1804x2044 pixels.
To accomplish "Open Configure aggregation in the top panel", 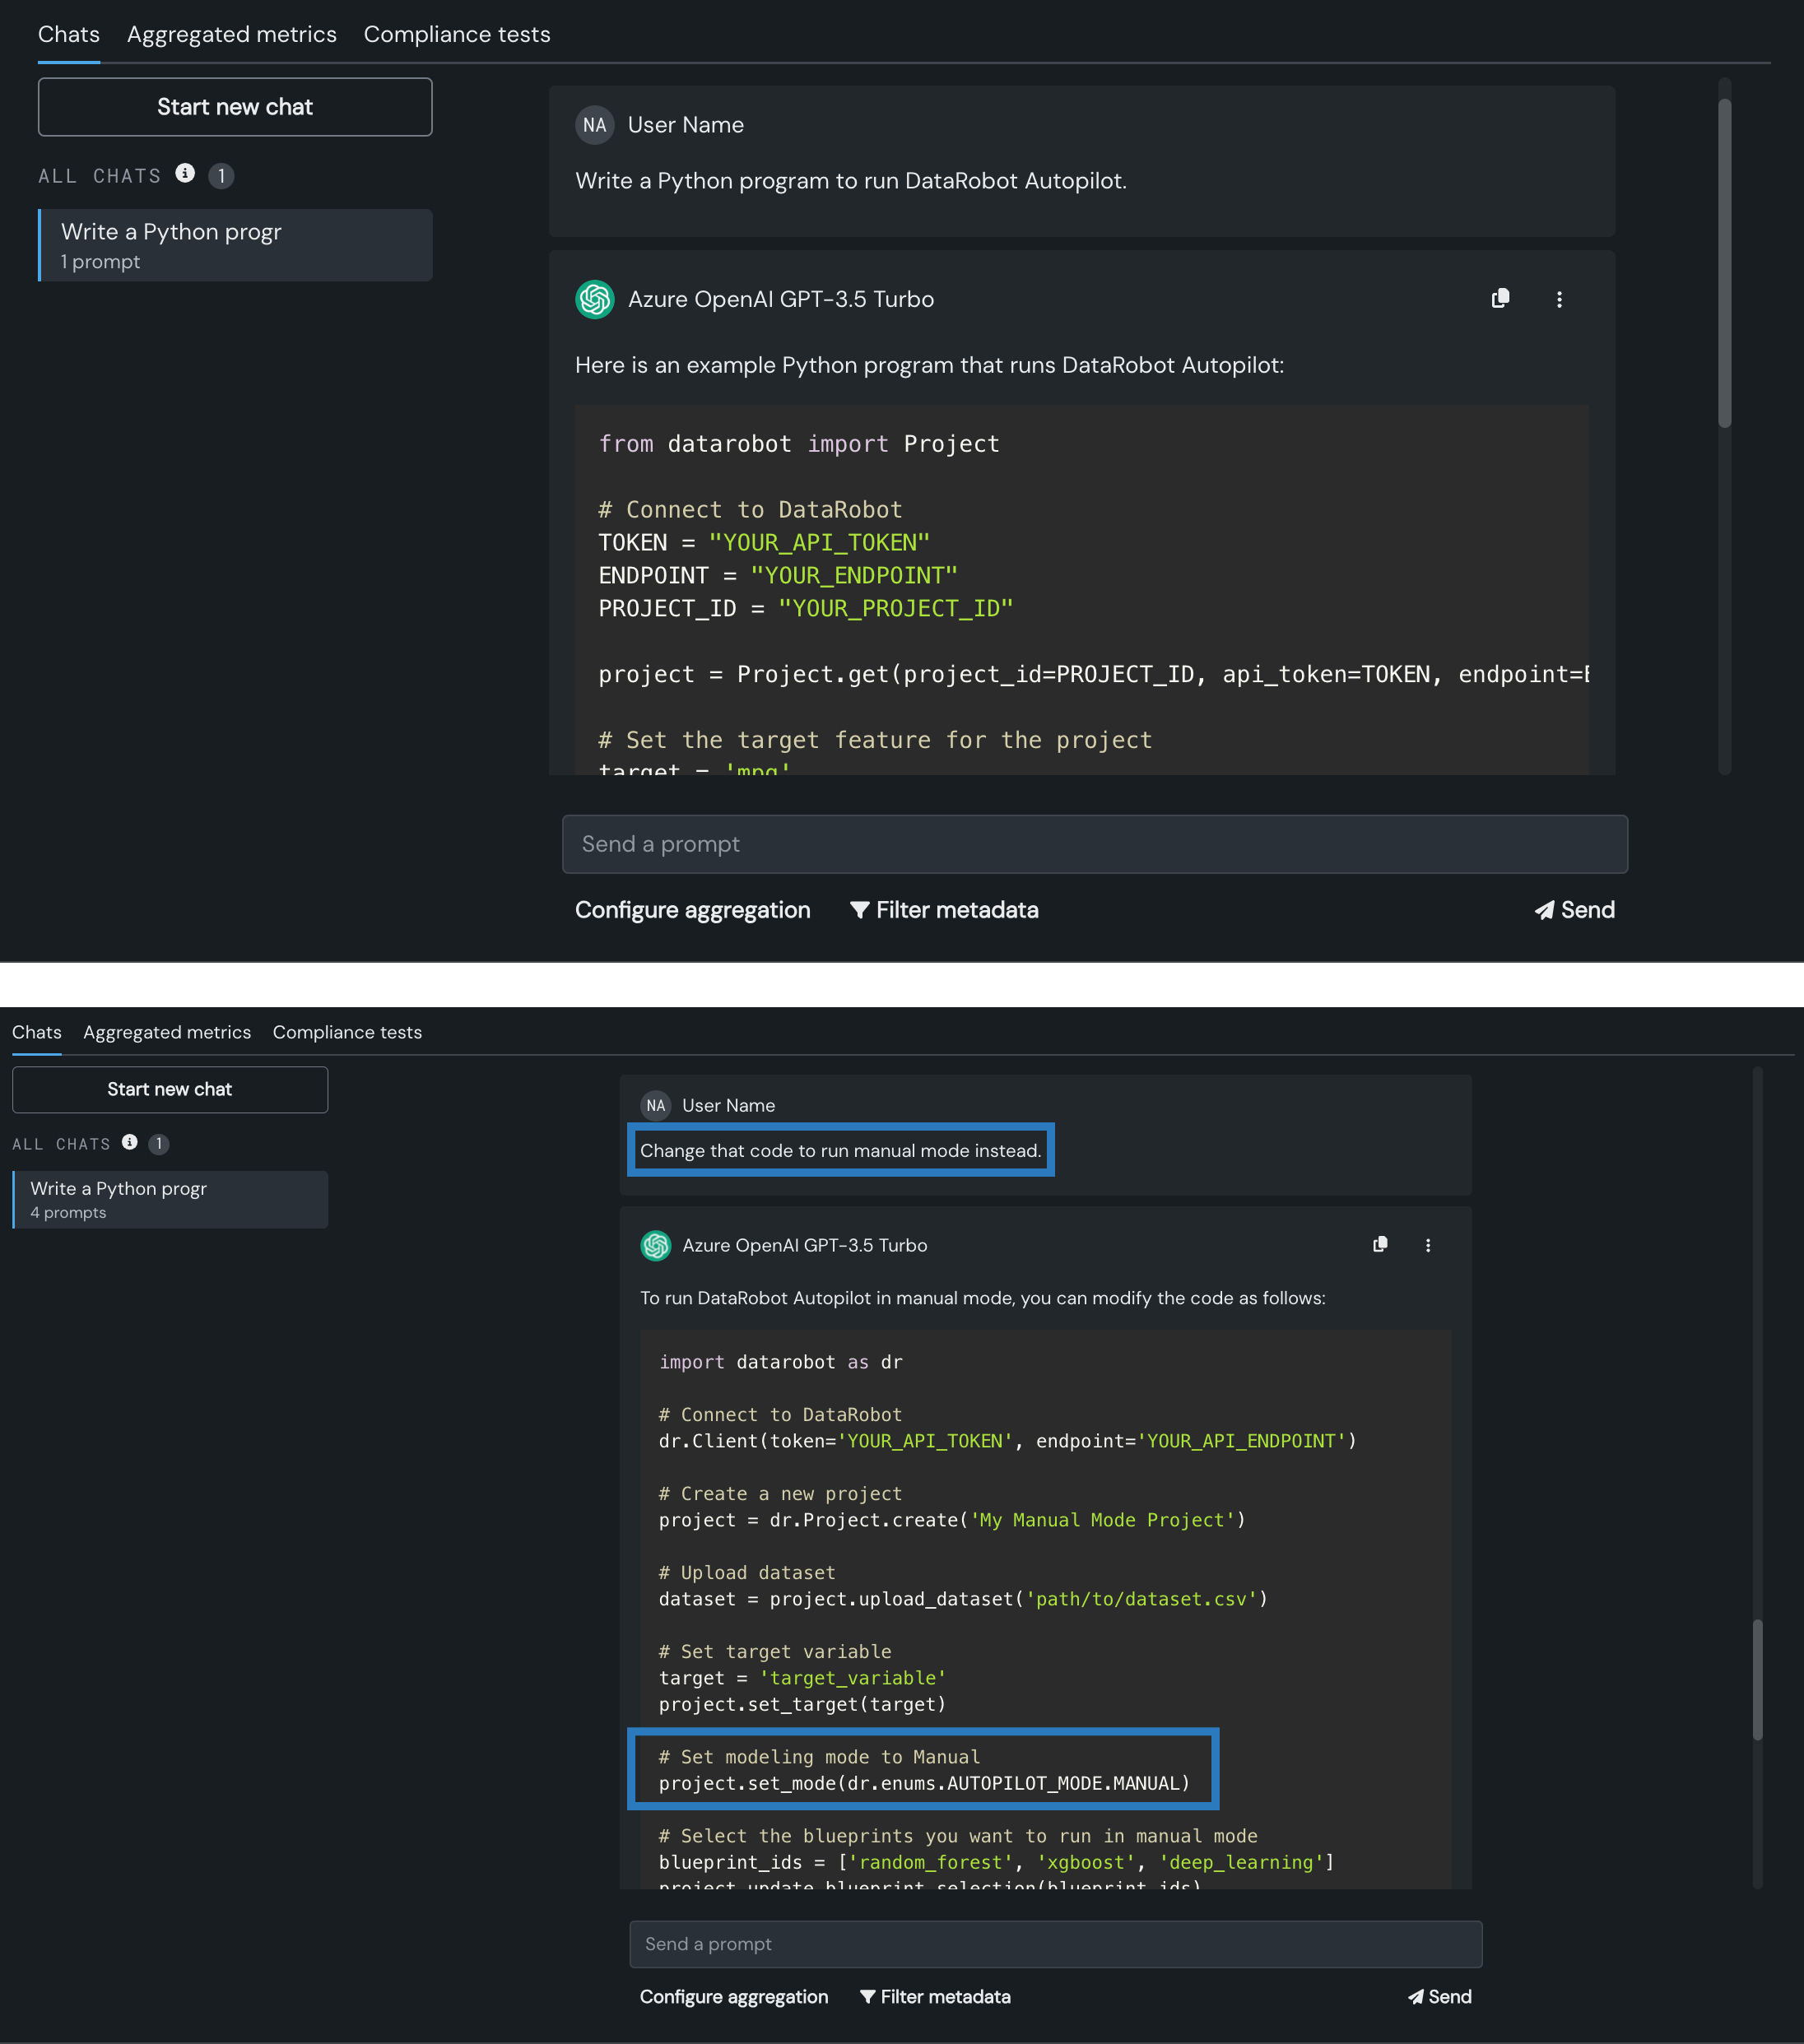I will [x=692, y=910].
